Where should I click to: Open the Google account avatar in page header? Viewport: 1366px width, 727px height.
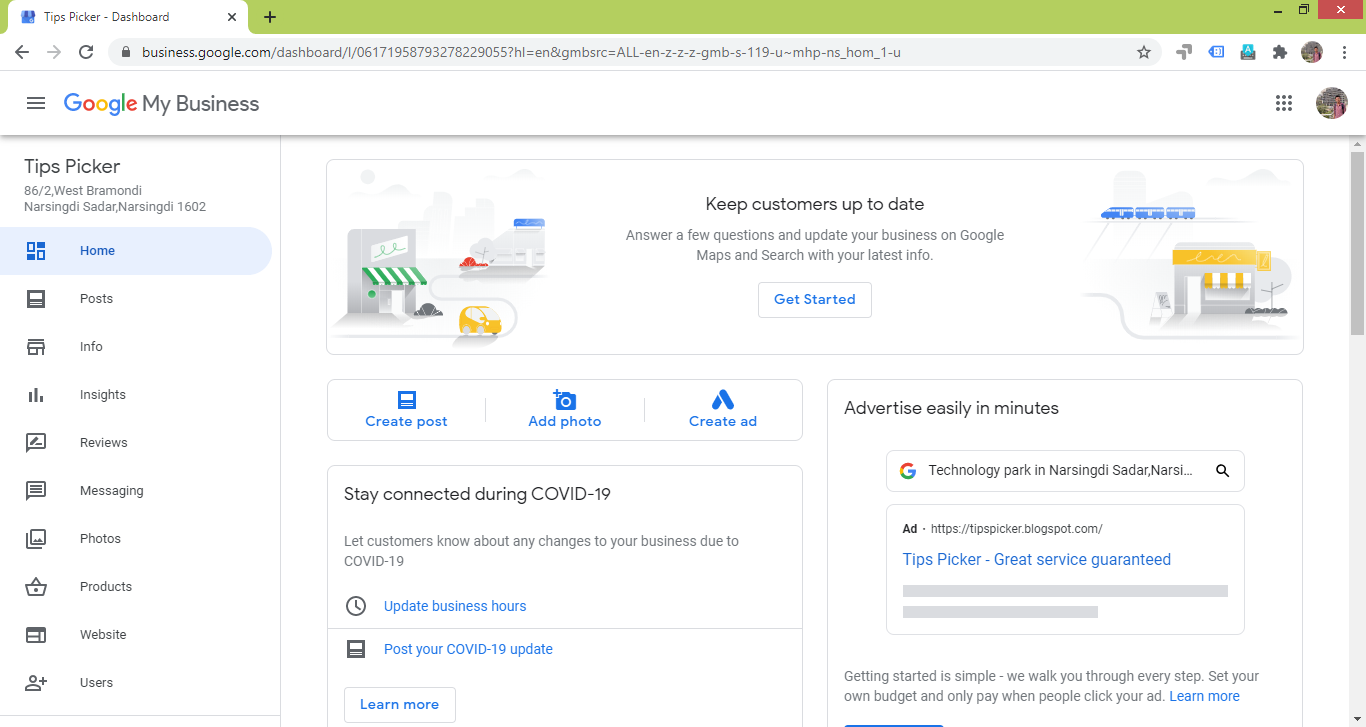pyautogui.click(x=1332, y=103)
